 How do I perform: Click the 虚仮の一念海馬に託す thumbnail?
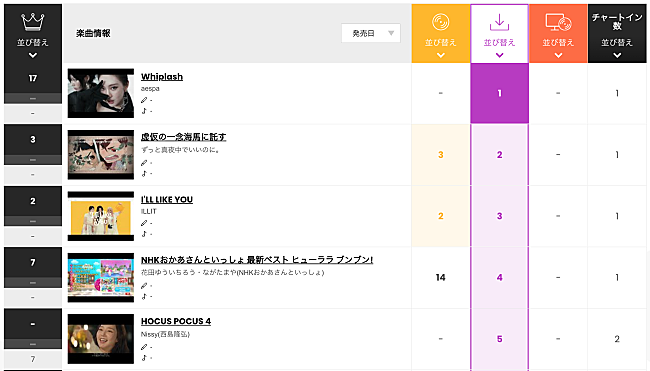click(101, 155)
